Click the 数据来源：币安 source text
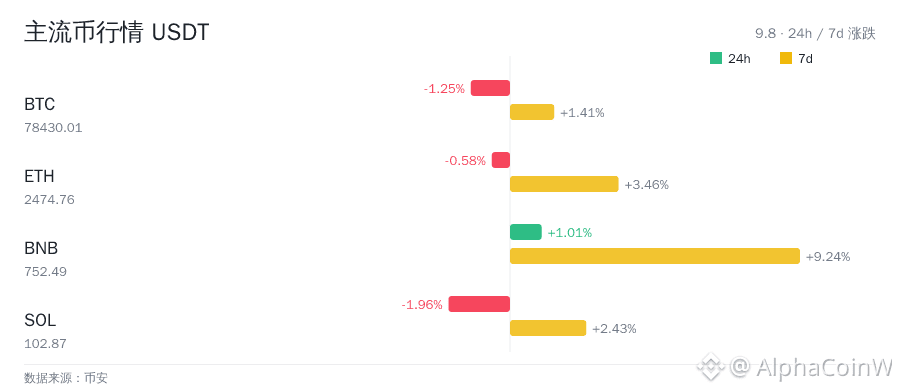The width and height of the screenshot is (900, 392). tap(65, 378)
